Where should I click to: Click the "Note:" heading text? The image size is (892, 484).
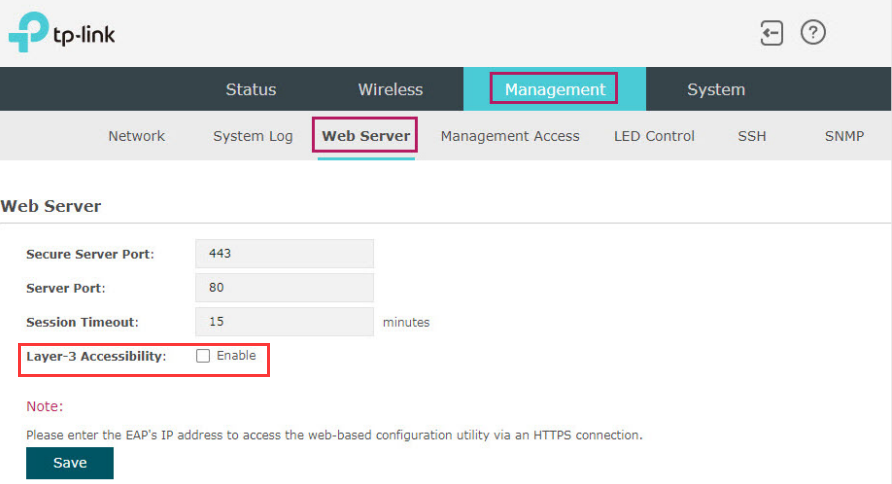click(x=44, y=406)
